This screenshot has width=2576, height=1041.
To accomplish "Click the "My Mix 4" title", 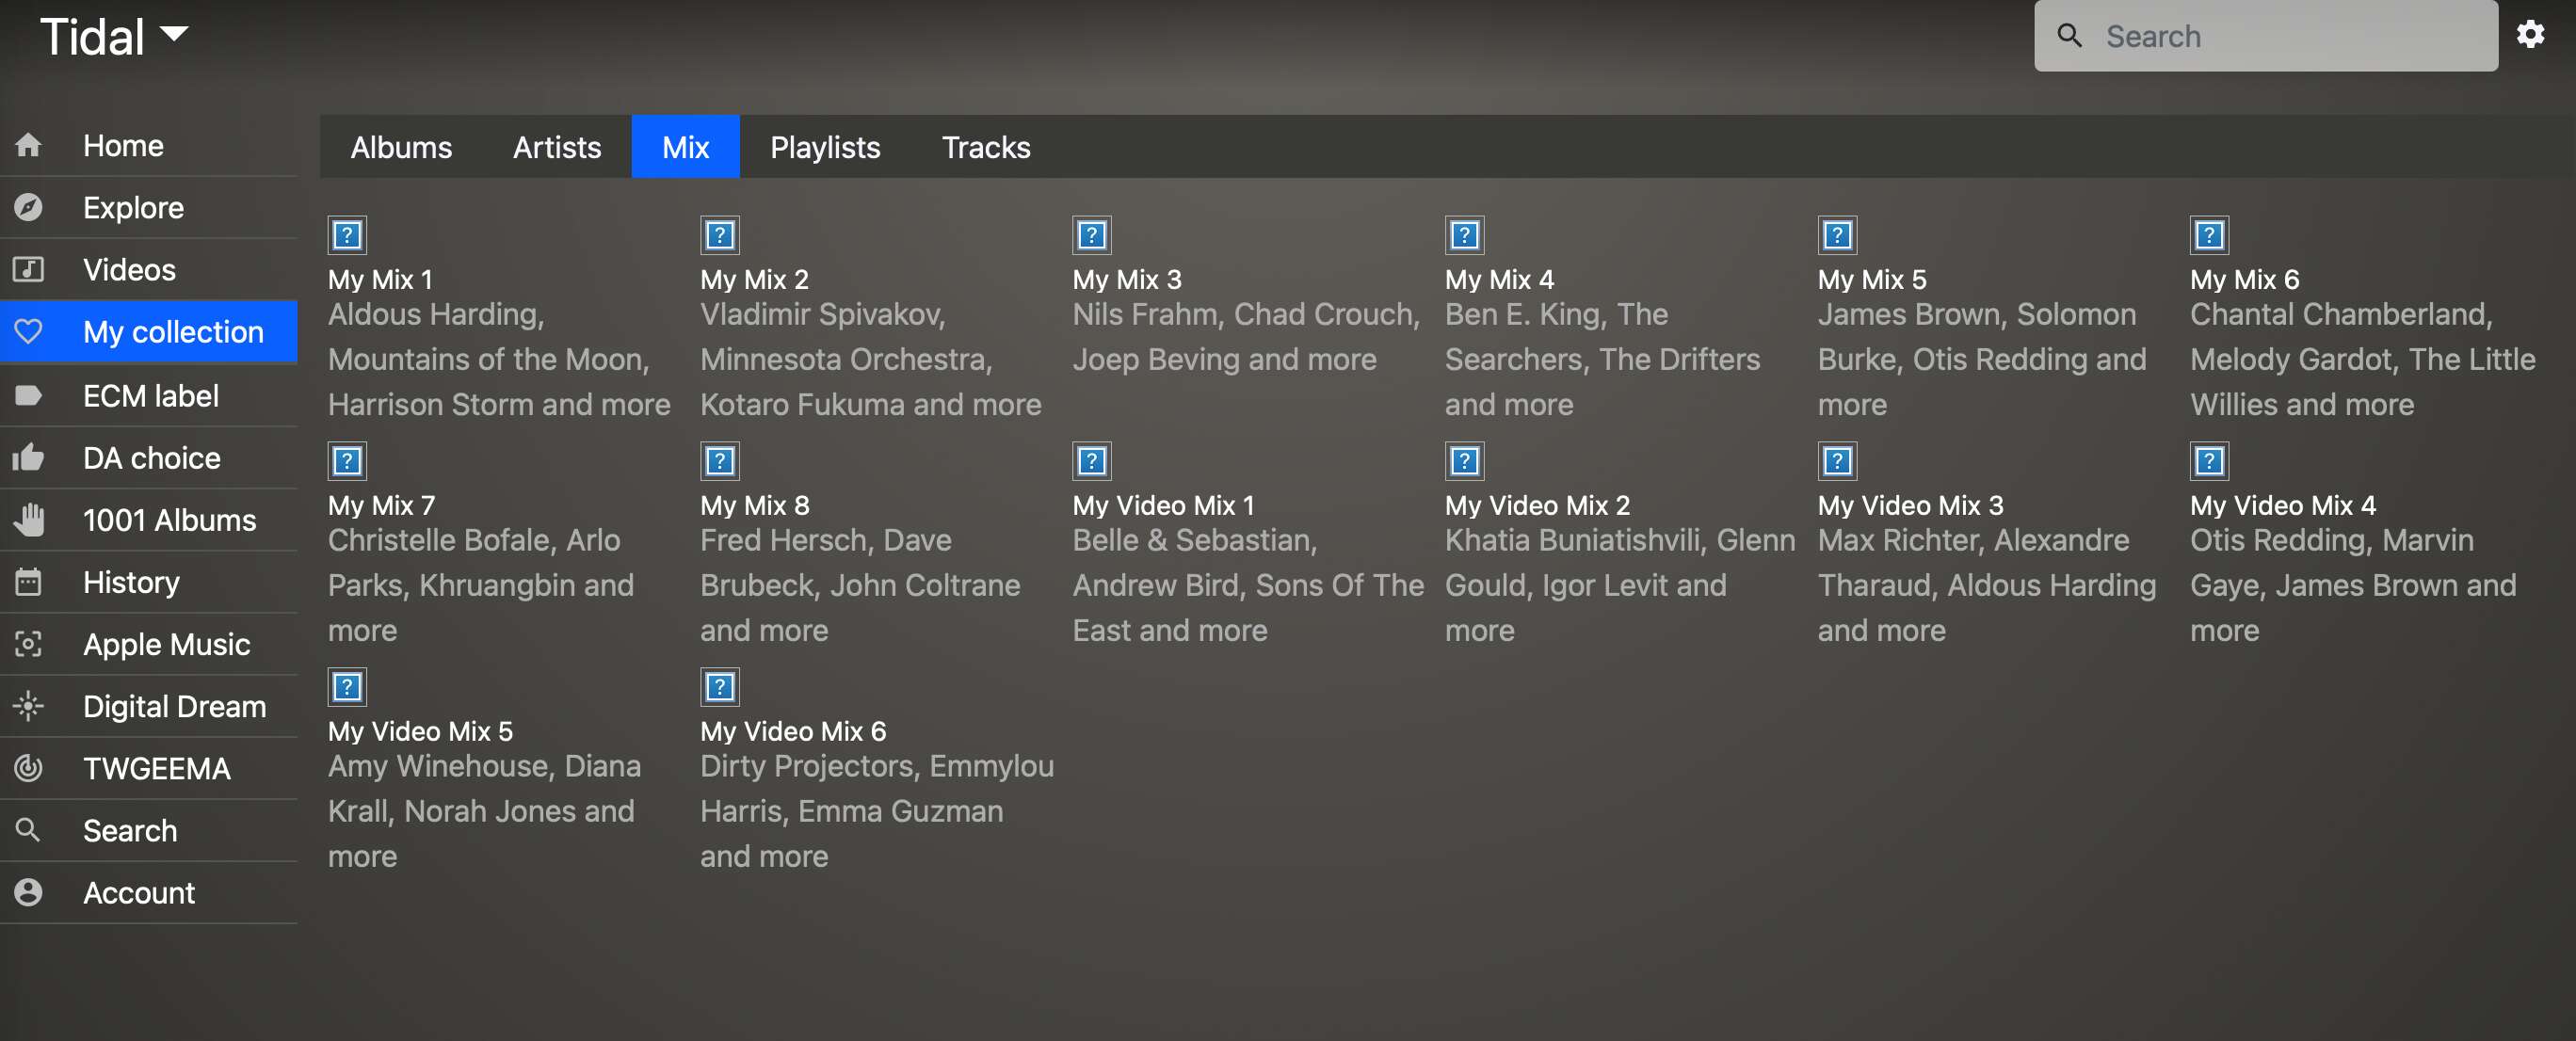I will [1499, 279].
